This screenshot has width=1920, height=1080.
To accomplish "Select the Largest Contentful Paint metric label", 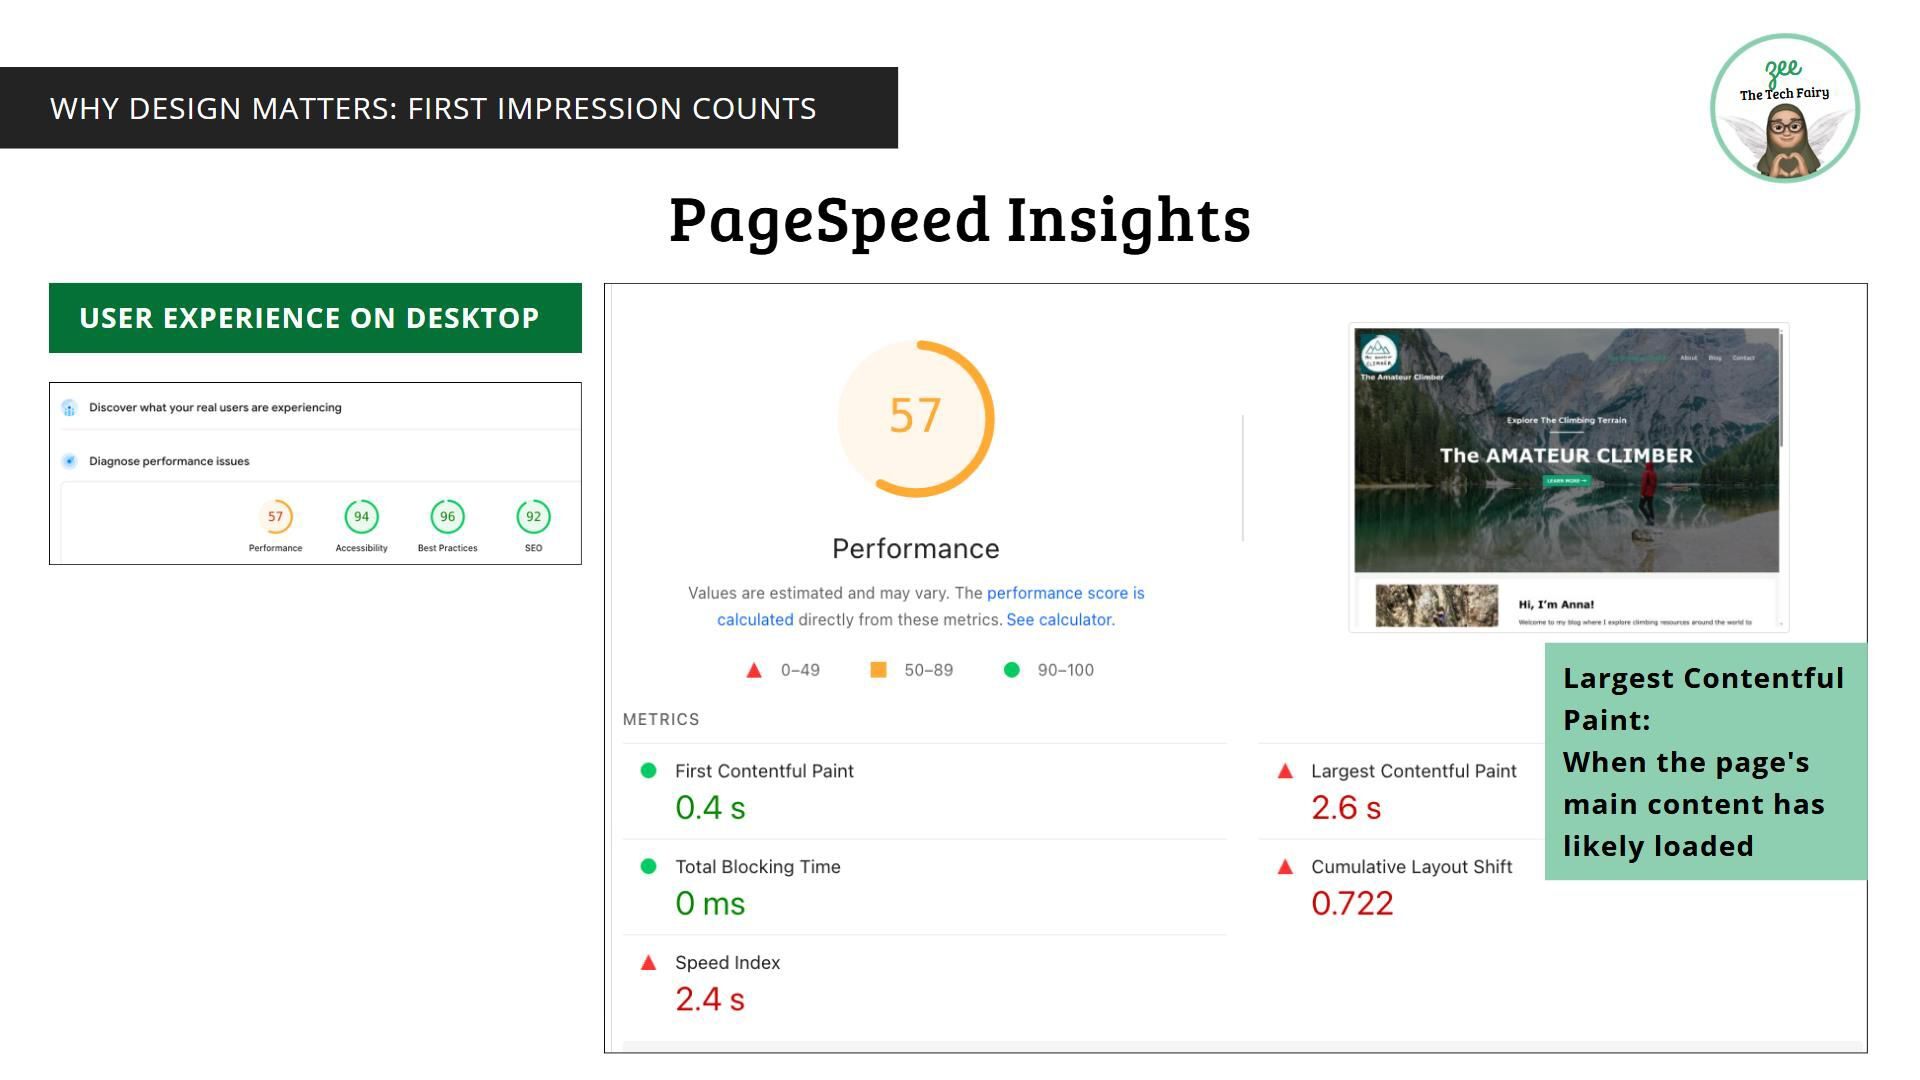I will [1413, 771].
